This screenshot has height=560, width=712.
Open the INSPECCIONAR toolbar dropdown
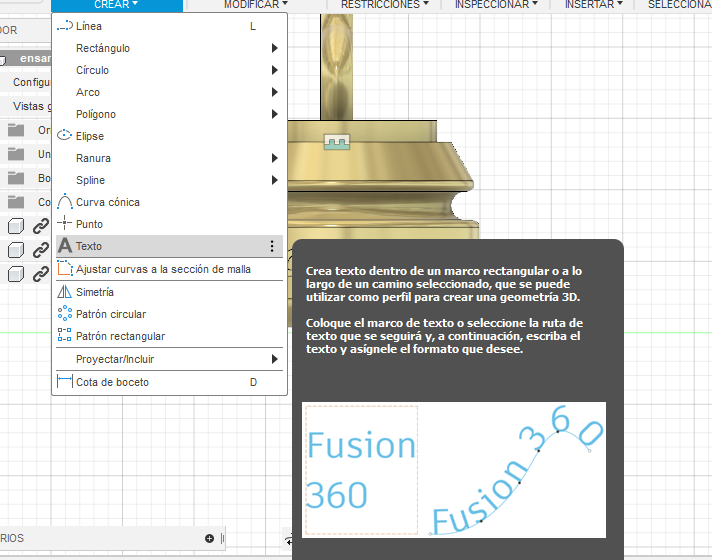coord(496,5)
